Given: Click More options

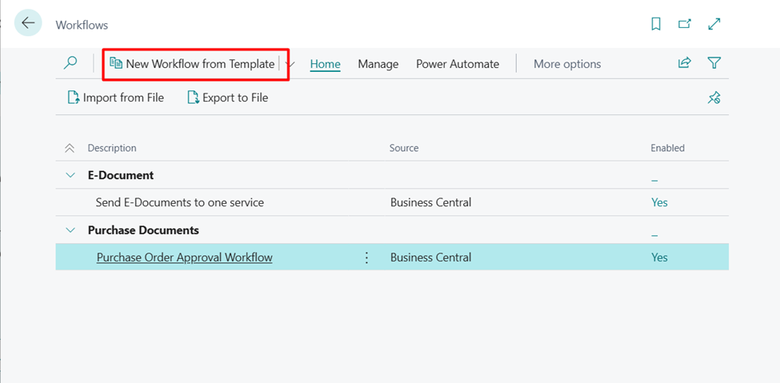Looking at the screenshot, I should (567, 64).
